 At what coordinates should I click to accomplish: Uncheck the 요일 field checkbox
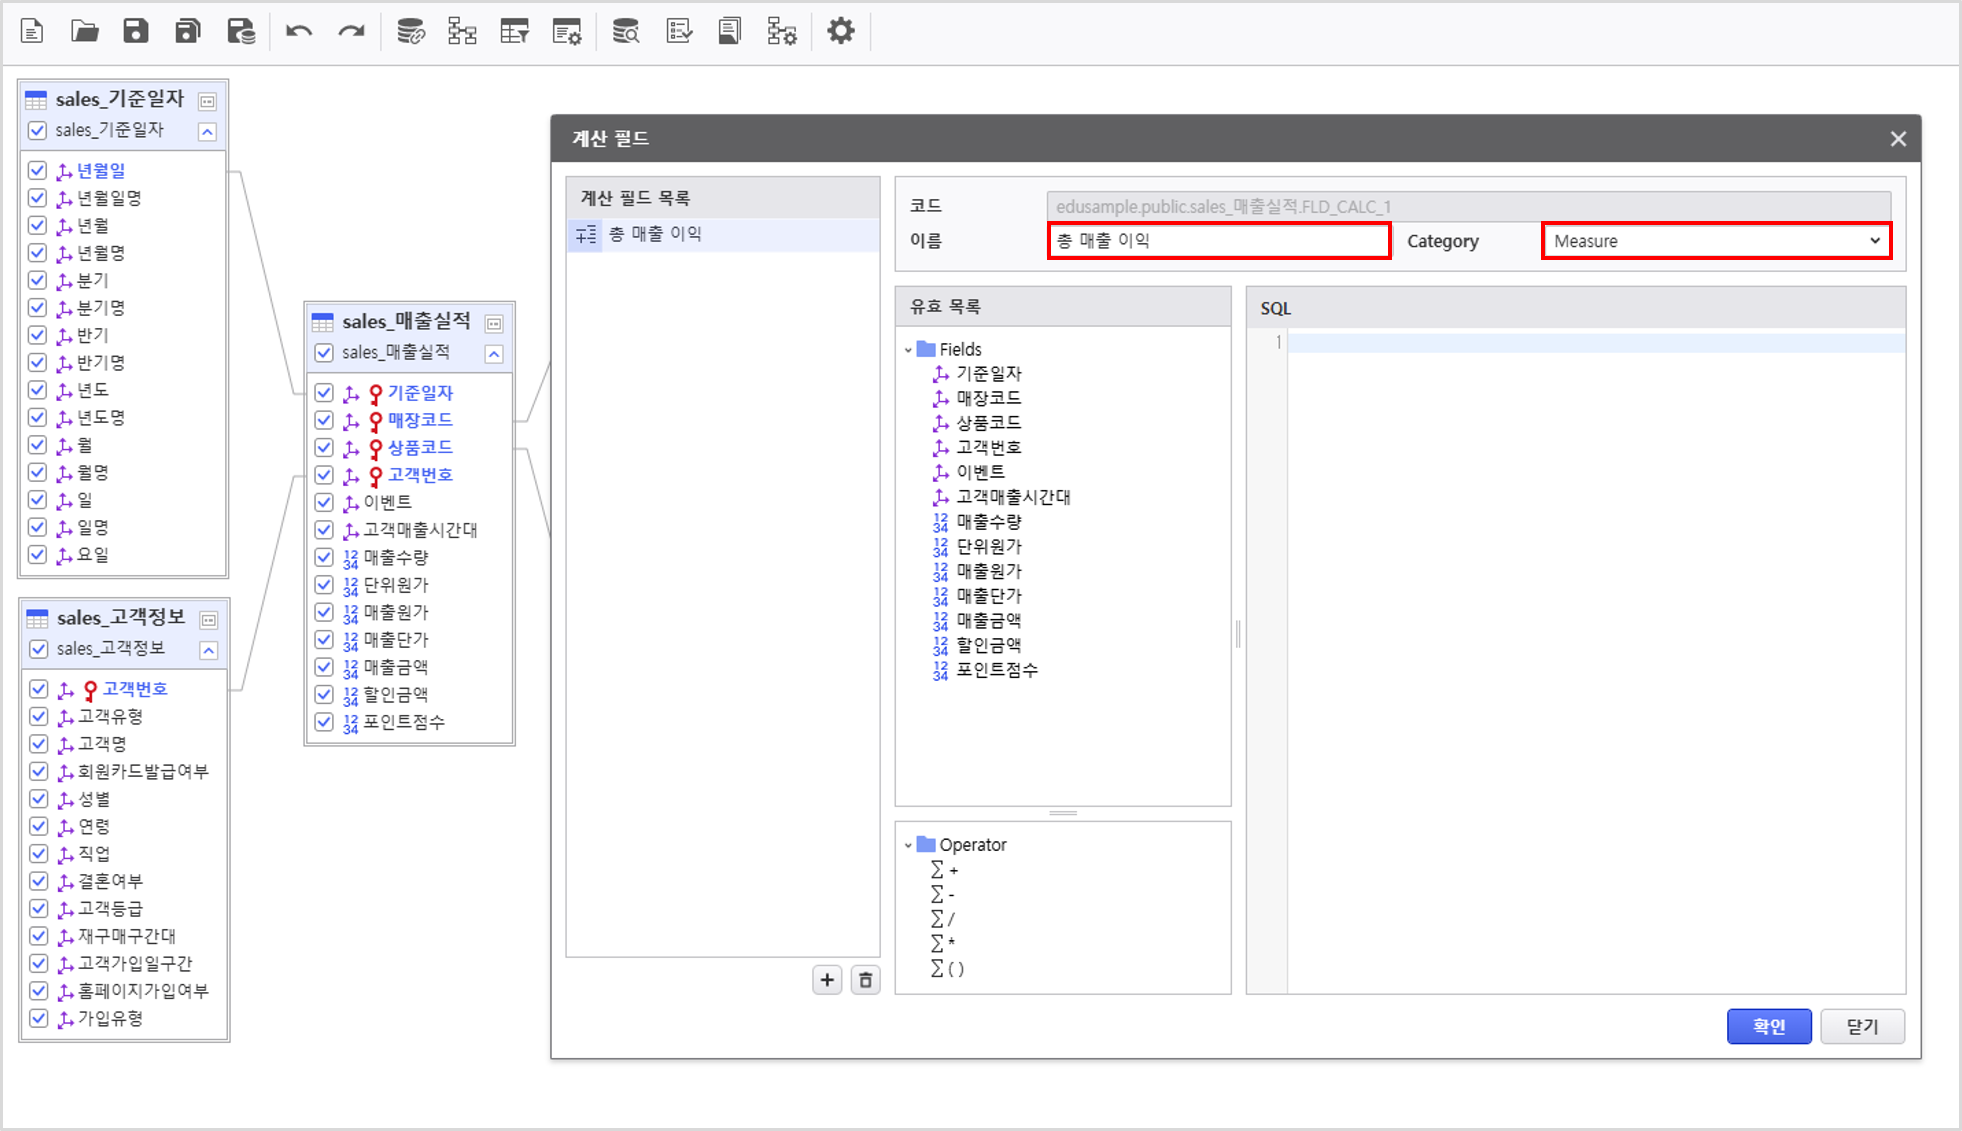(x=37, y=554)
